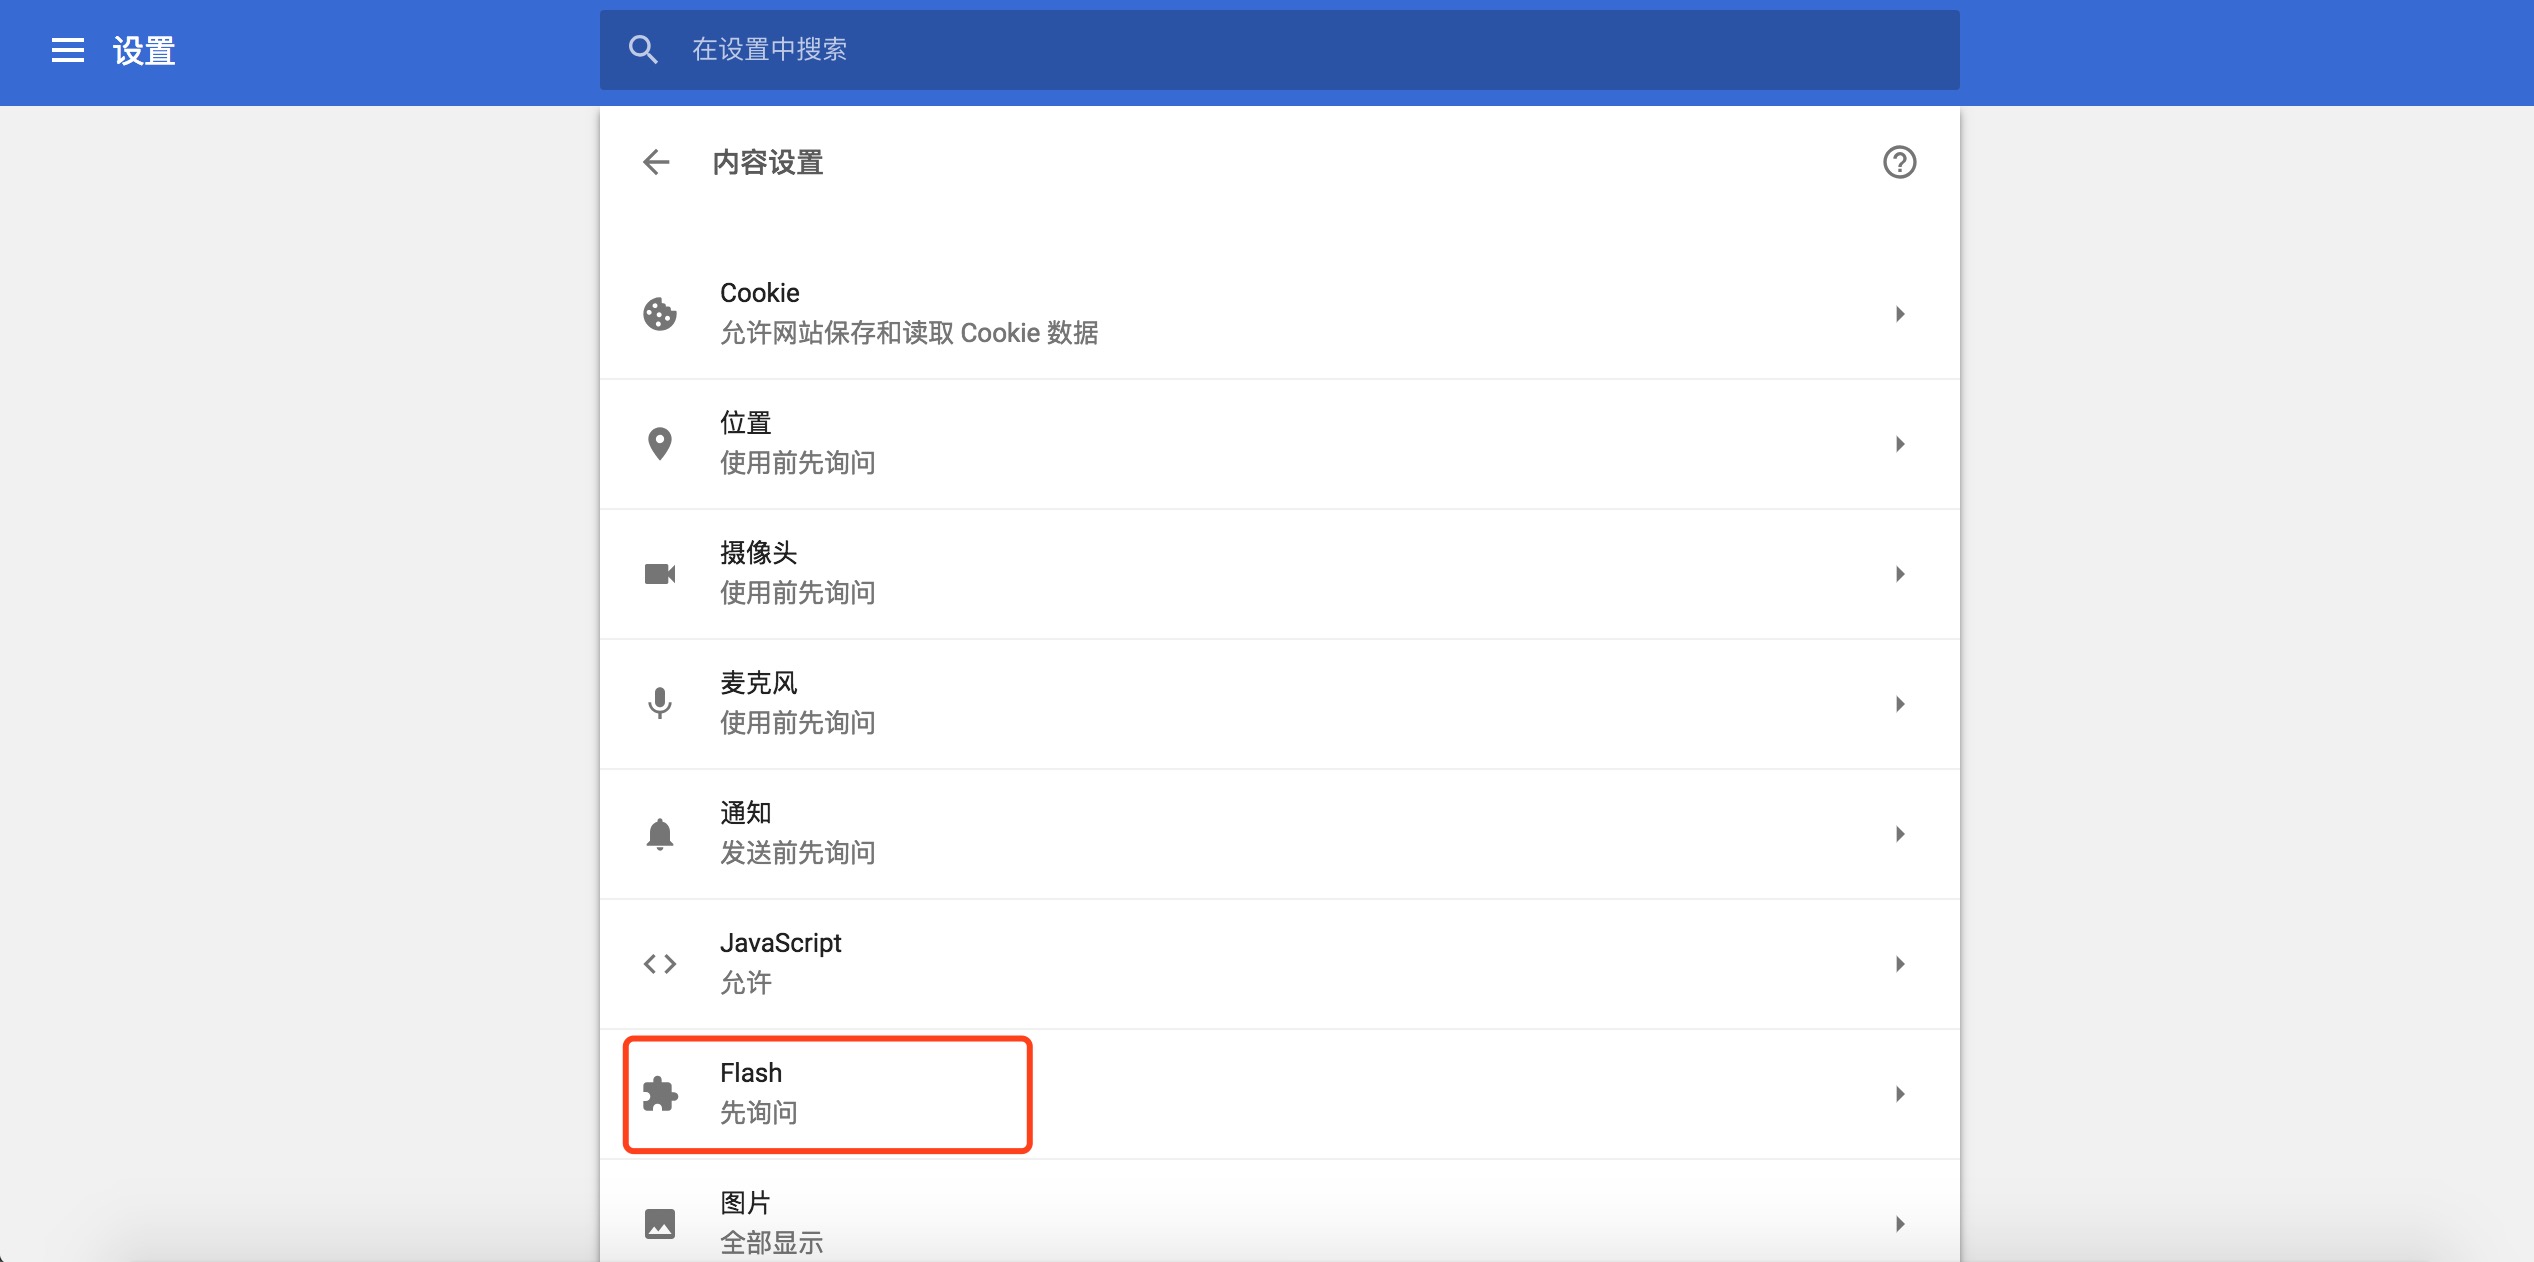Open the help question mark icon
Screen dimensions: 2534x1262
tap(1899, 162)
